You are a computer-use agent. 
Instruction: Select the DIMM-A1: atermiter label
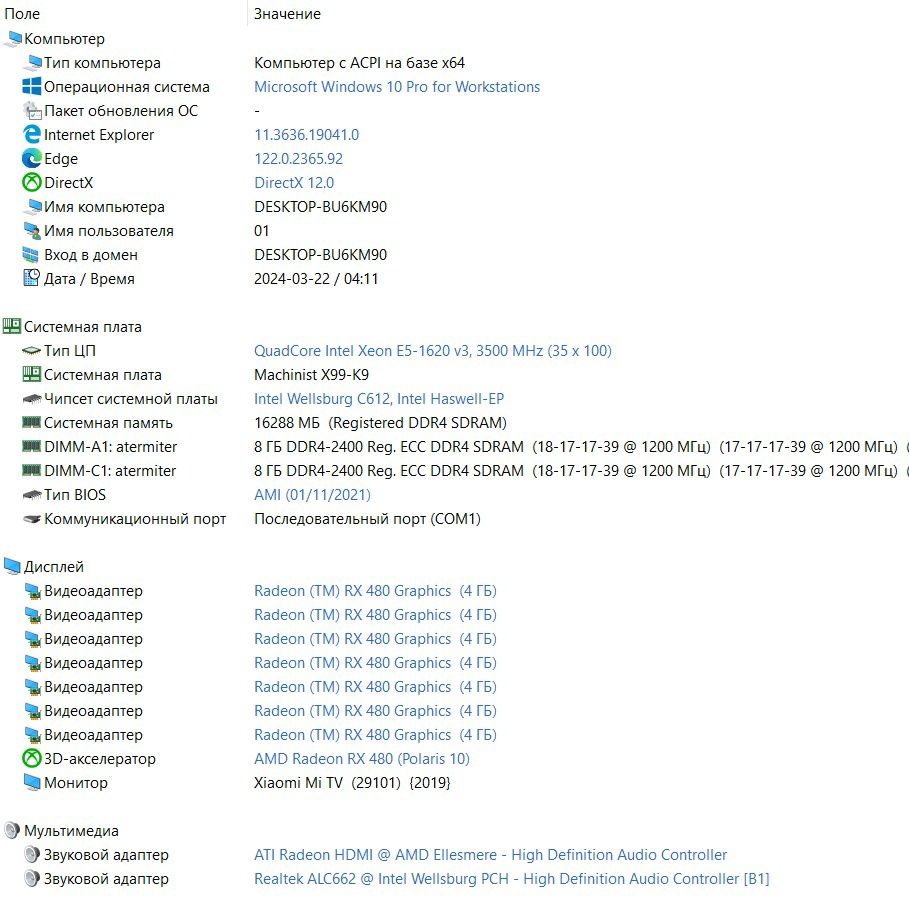(110, 446)
